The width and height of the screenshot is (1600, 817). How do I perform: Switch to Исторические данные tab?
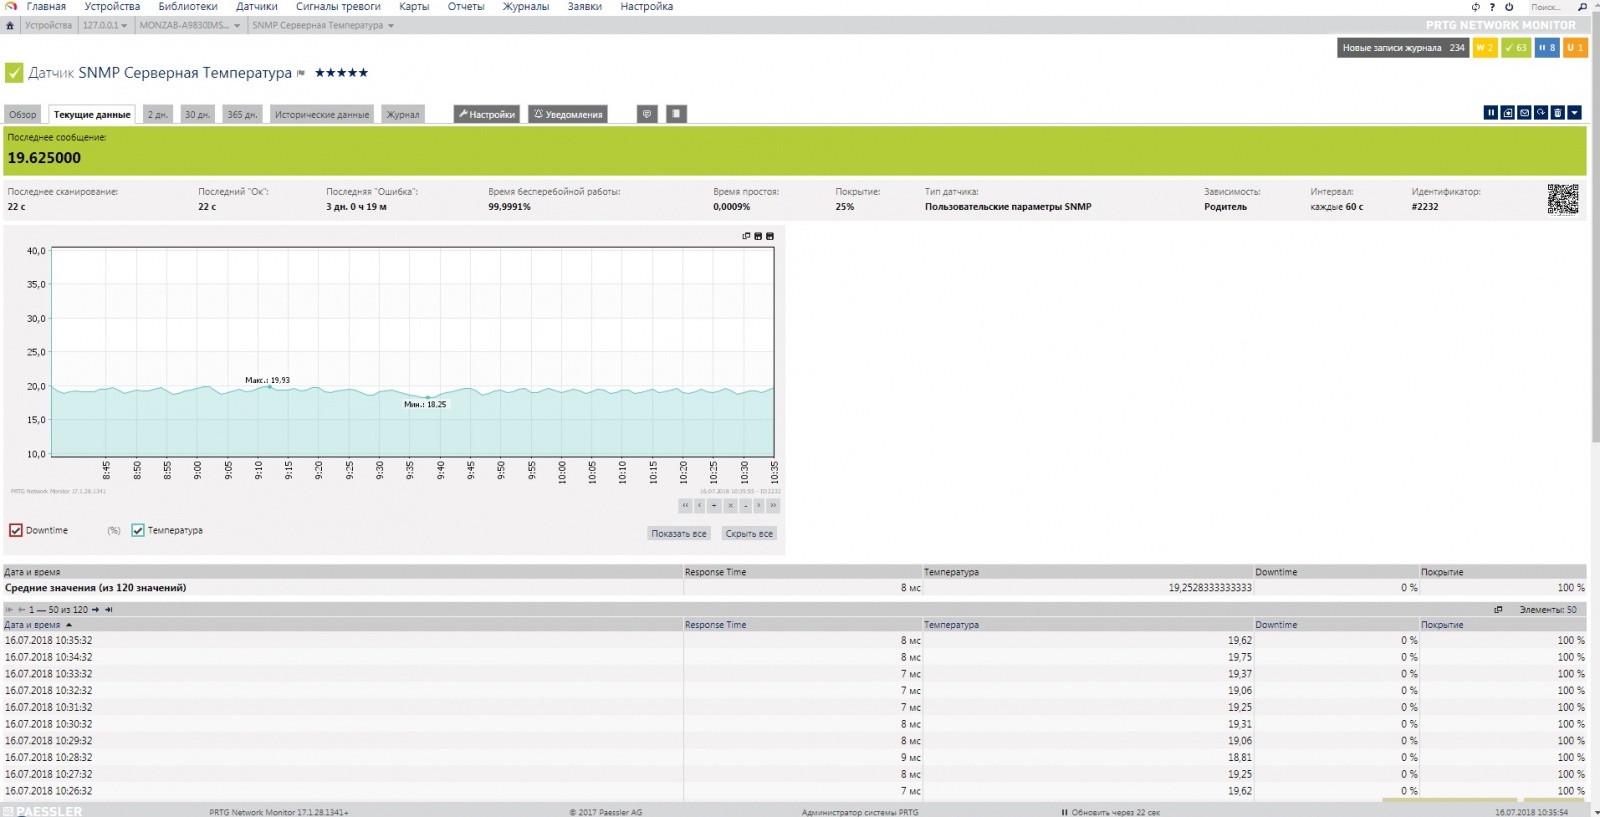pos(322,114)
